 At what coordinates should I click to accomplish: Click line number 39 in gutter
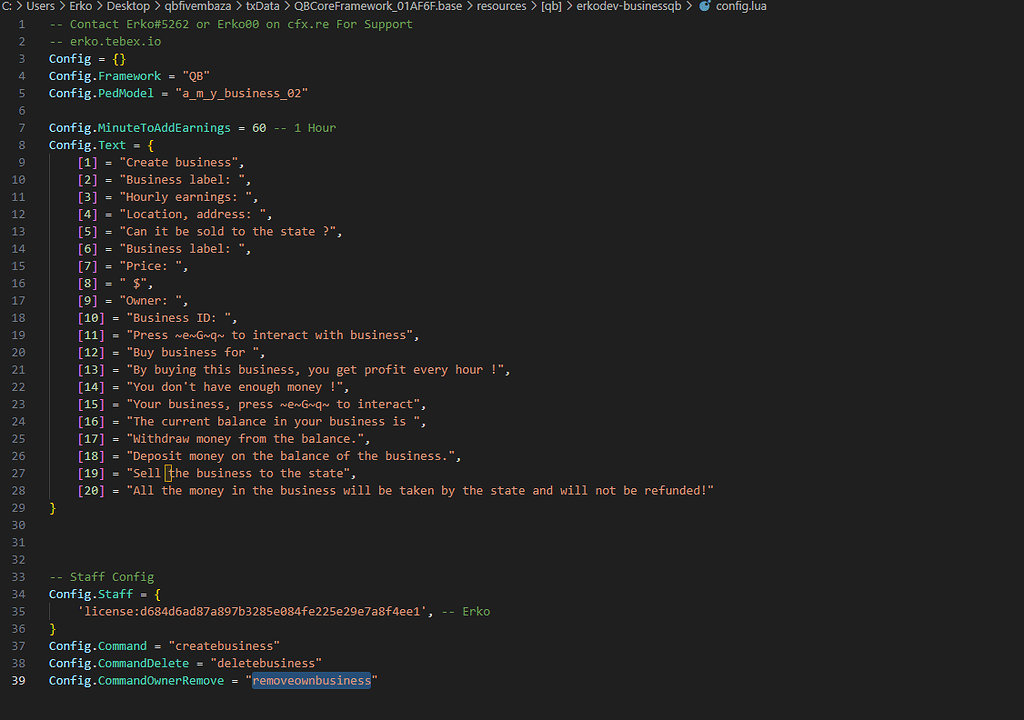[20, 681]
